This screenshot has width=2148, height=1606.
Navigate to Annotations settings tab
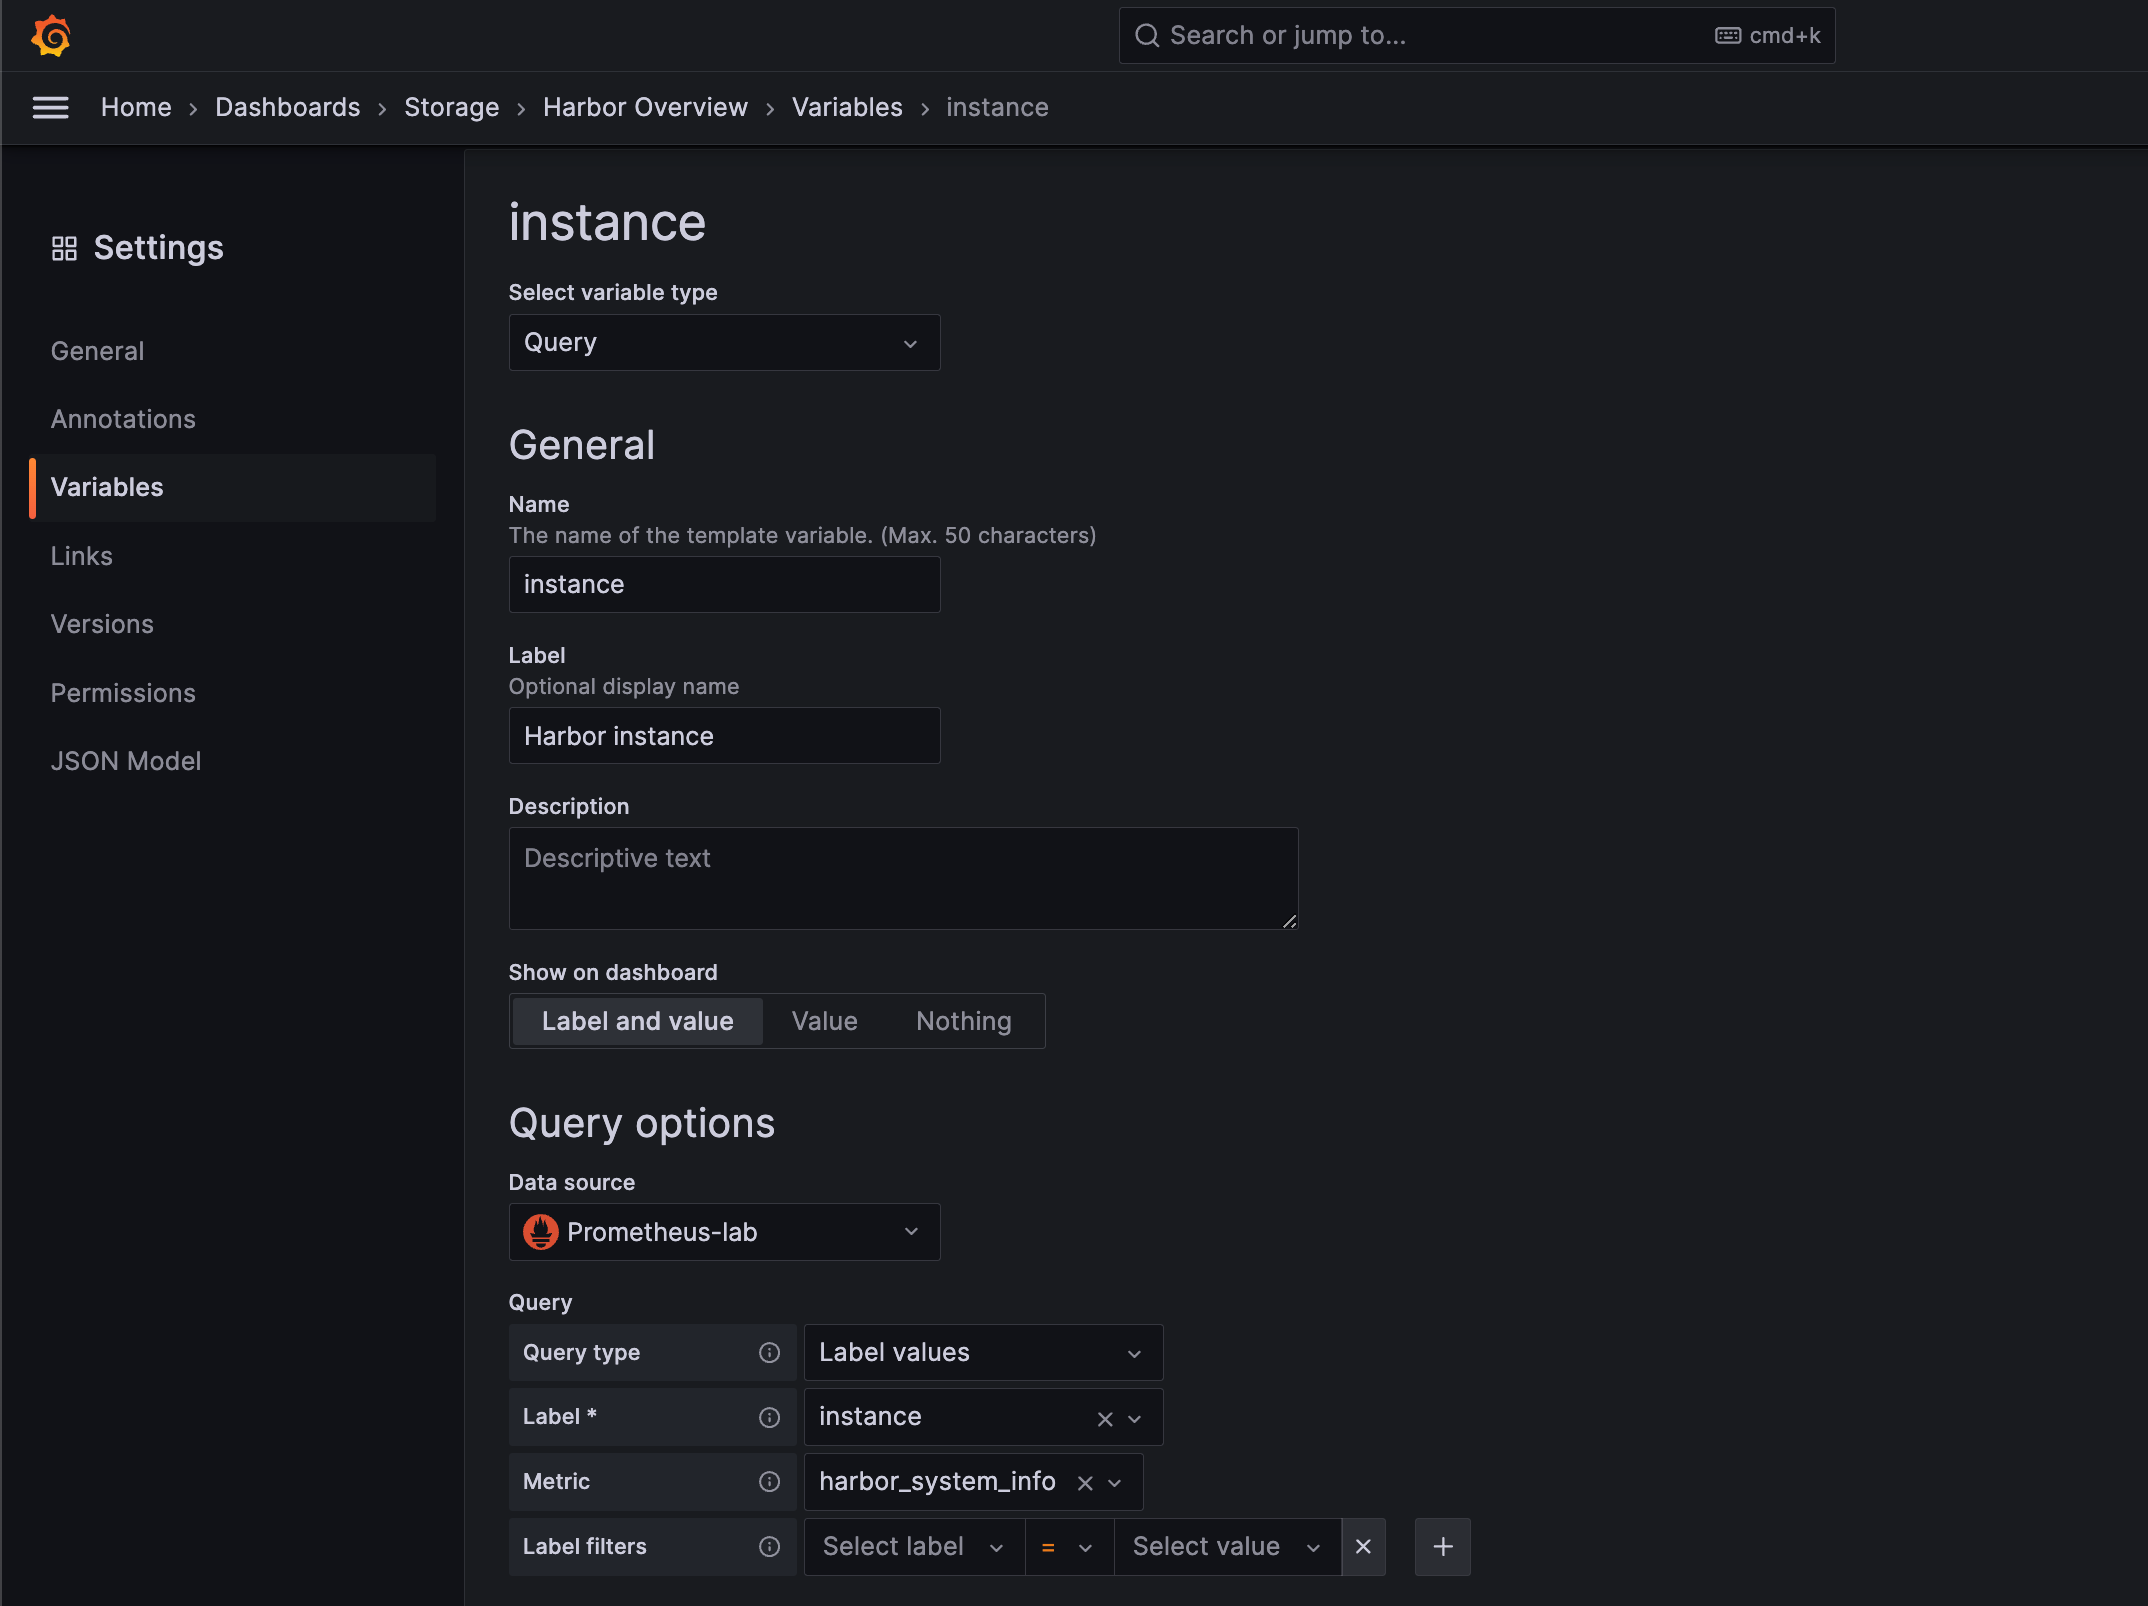[123, 418]
